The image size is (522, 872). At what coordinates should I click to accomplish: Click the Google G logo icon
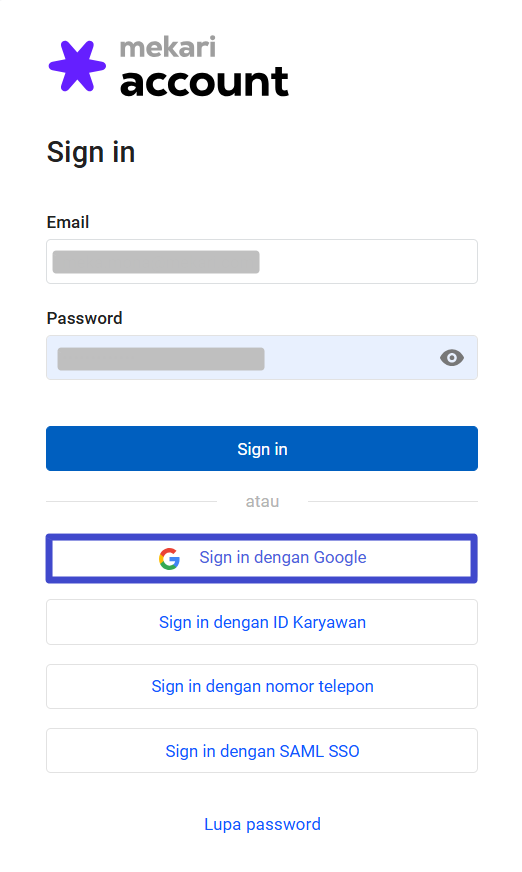point(170,558)
